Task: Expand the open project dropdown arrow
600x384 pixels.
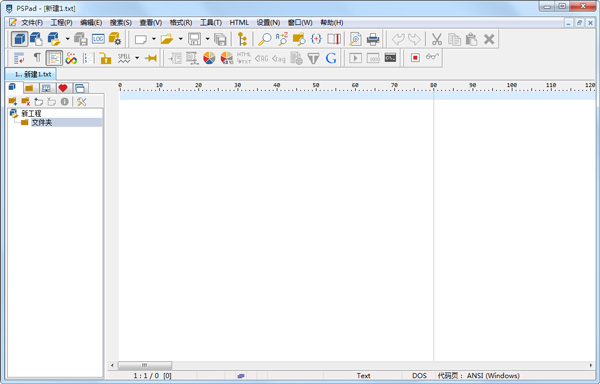Action: coord(67,39)
